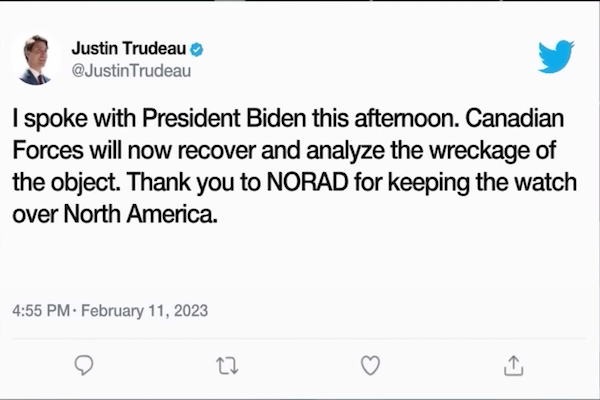The width and height of the screenshot is (600, 400).
Task: Click "North America" in the tweet's last line
Action: (x=147, y=216)
